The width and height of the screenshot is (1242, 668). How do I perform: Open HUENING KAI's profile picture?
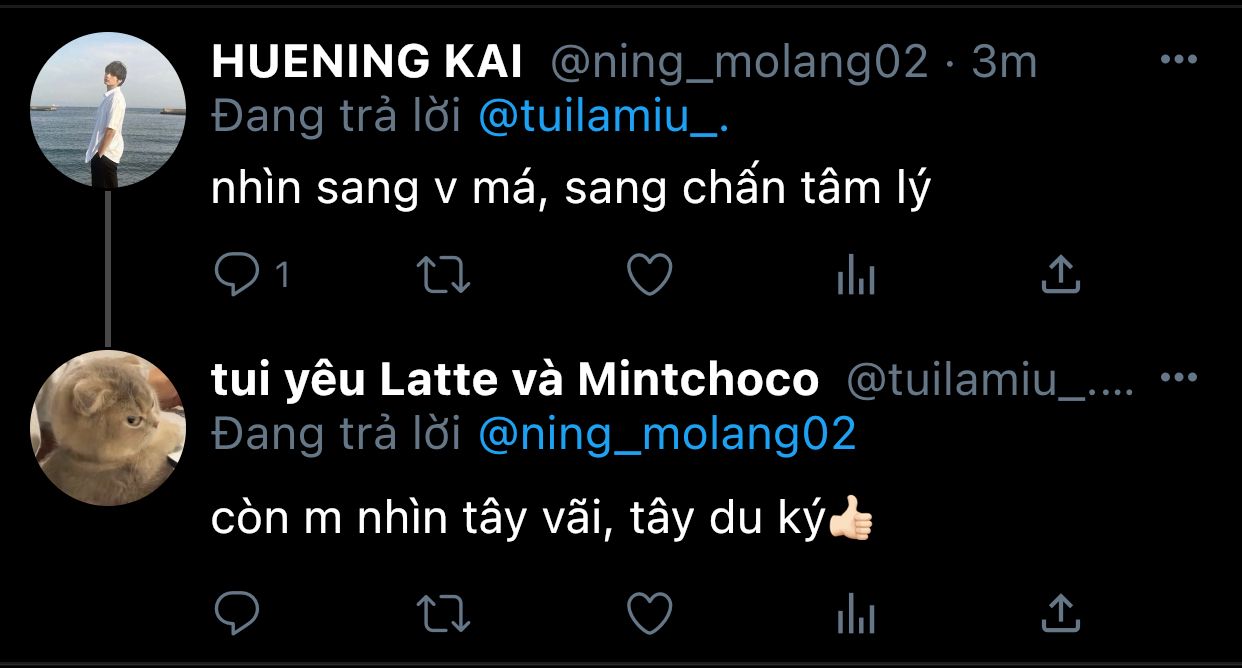(x=107, y=110)
